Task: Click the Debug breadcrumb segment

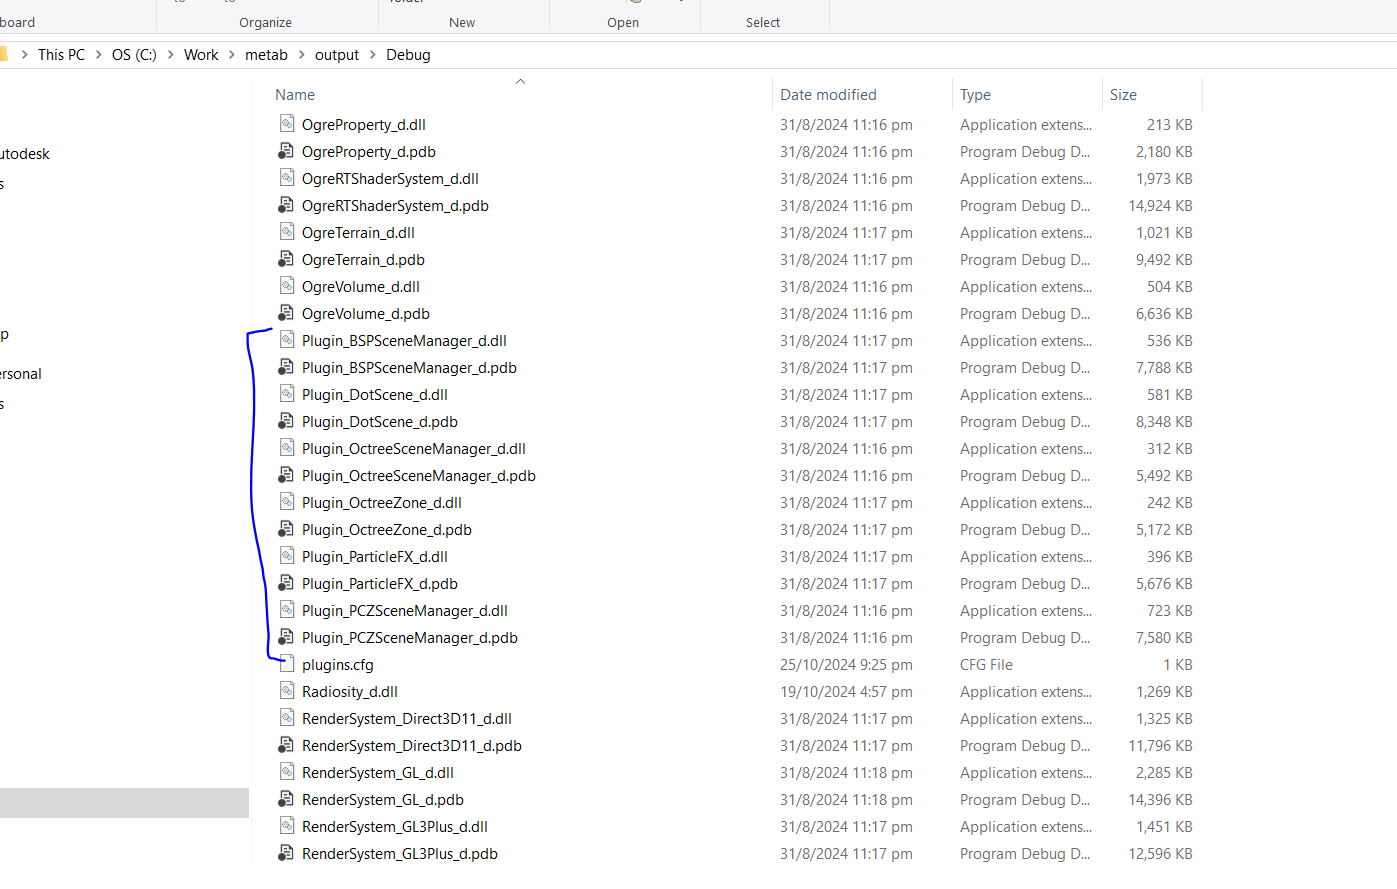Action: click(x=408, y=55)
